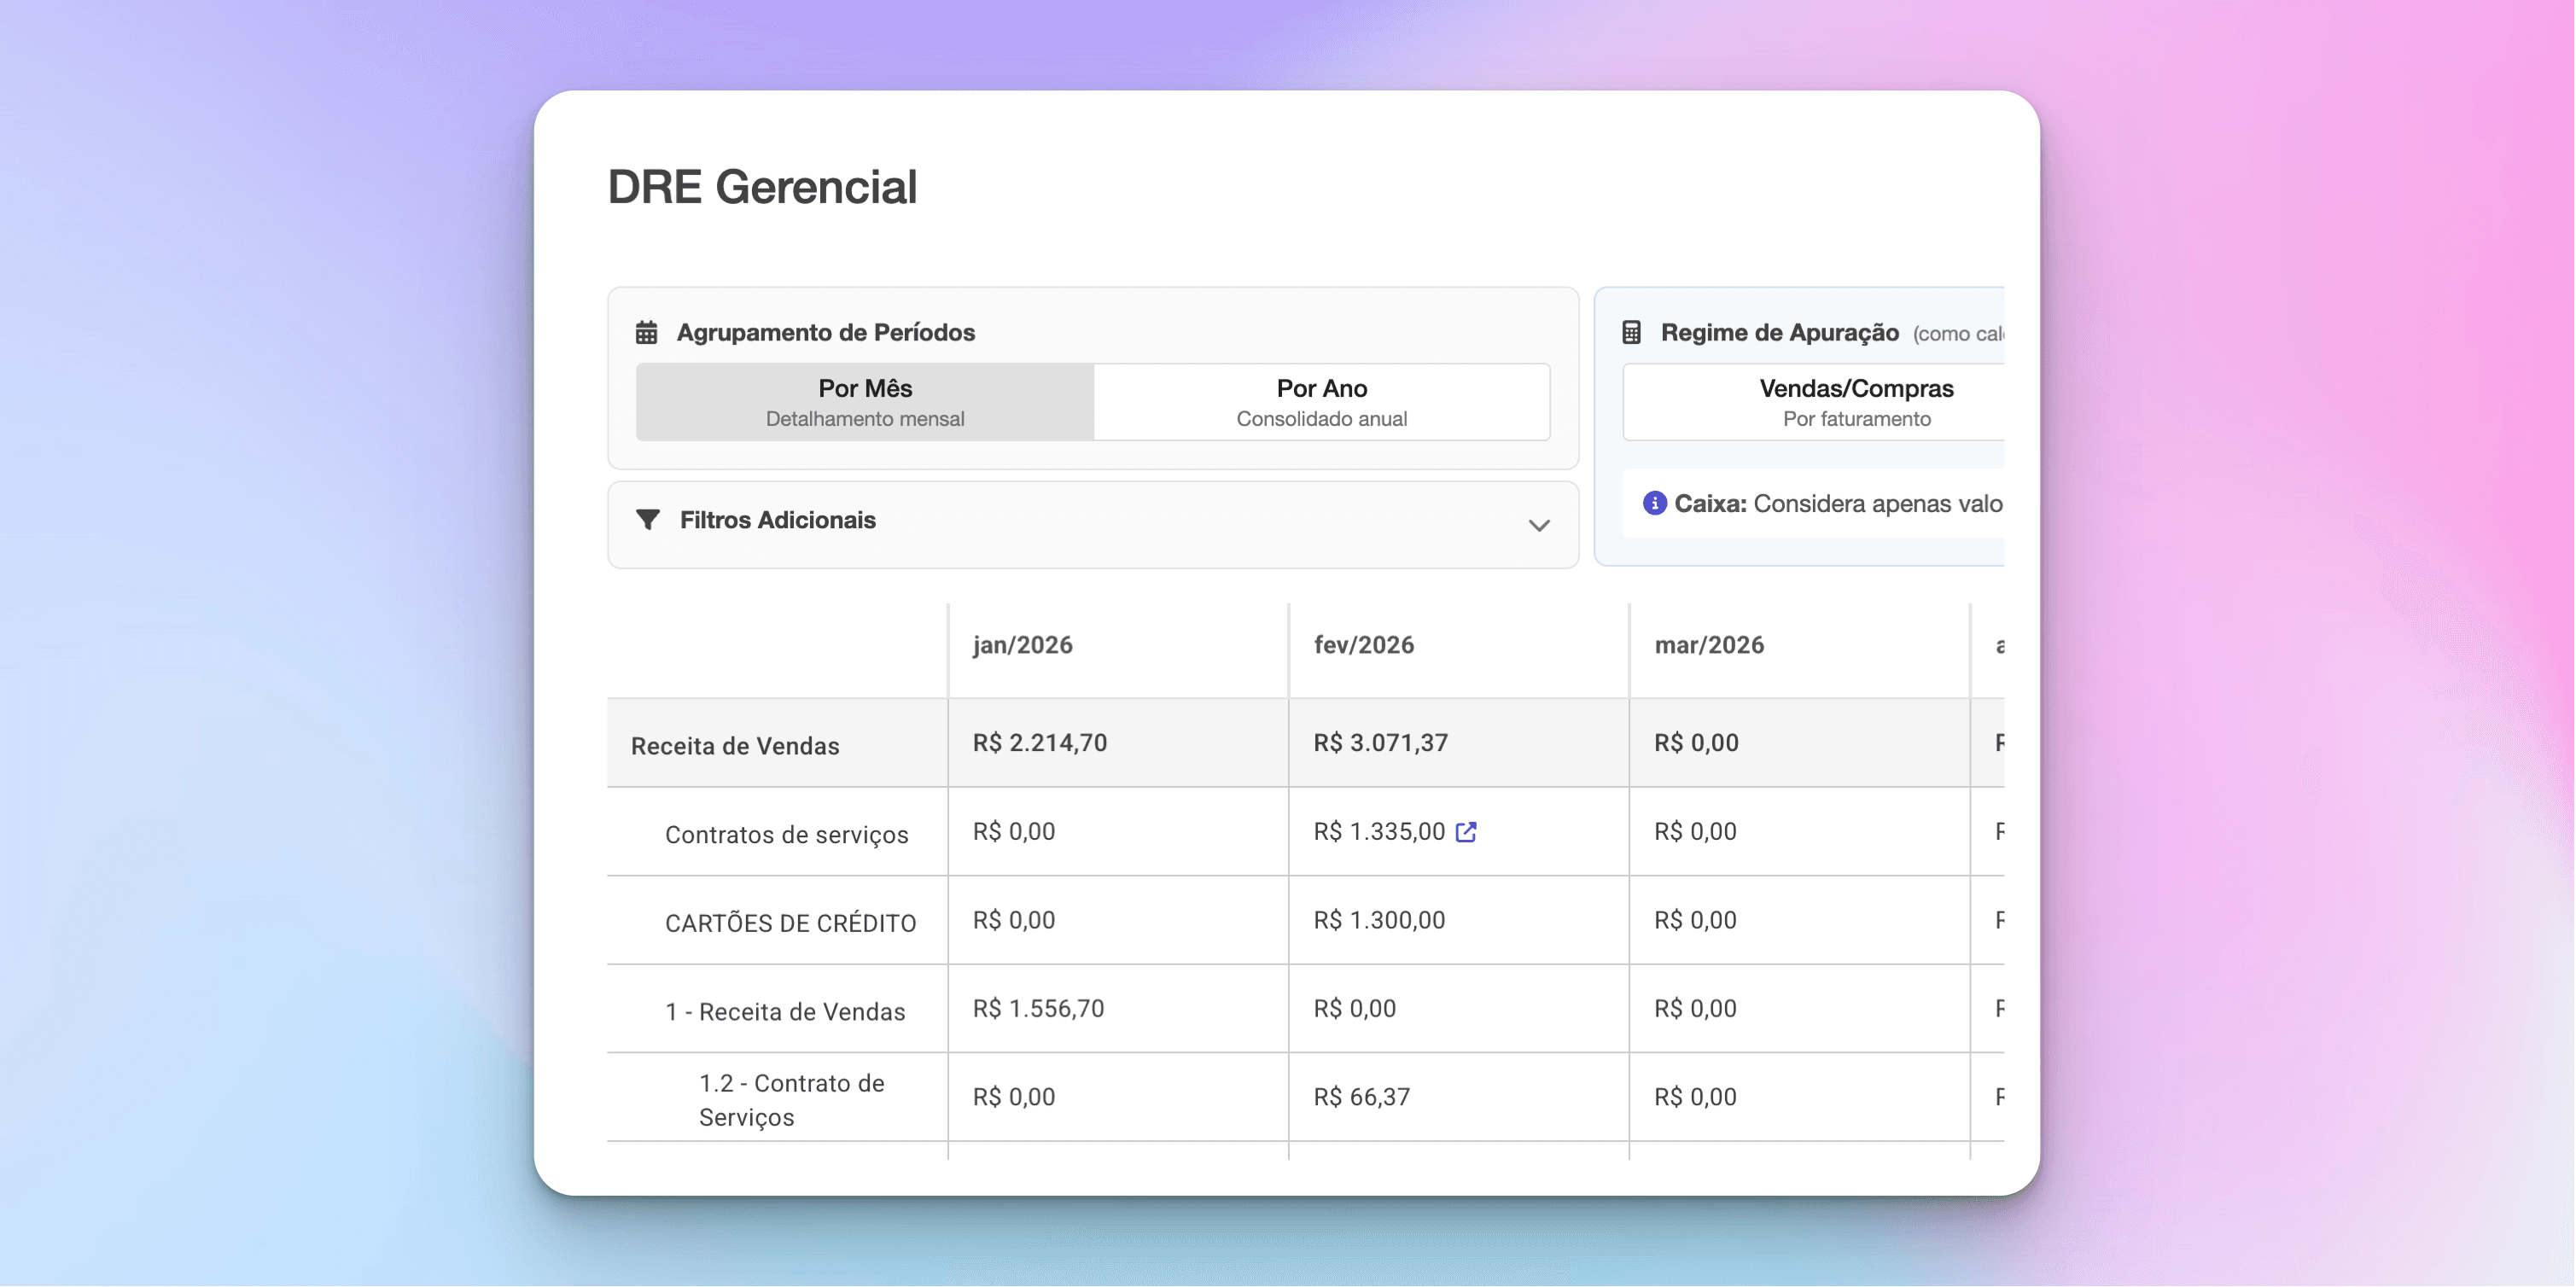Image resolution: width=2576 pixels, height=1287 pixels.
Task: Click the funnel icon in Filtros Adicionais
Action: tap(648, 520)
